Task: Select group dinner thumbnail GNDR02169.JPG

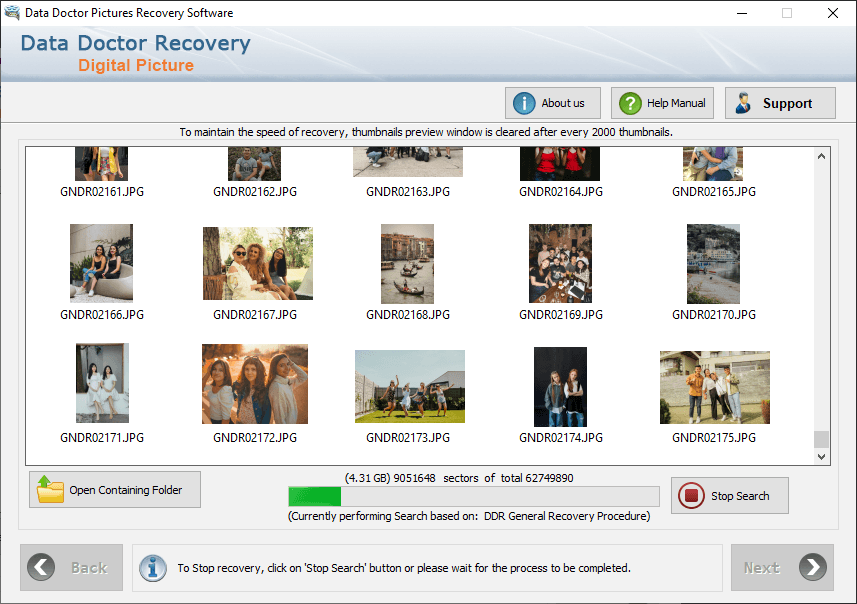Action: tap(560, 263)
